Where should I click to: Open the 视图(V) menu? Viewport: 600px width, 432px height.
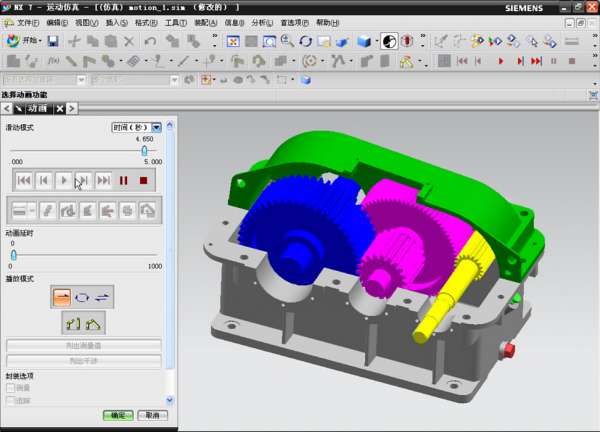tap(86, 23)
